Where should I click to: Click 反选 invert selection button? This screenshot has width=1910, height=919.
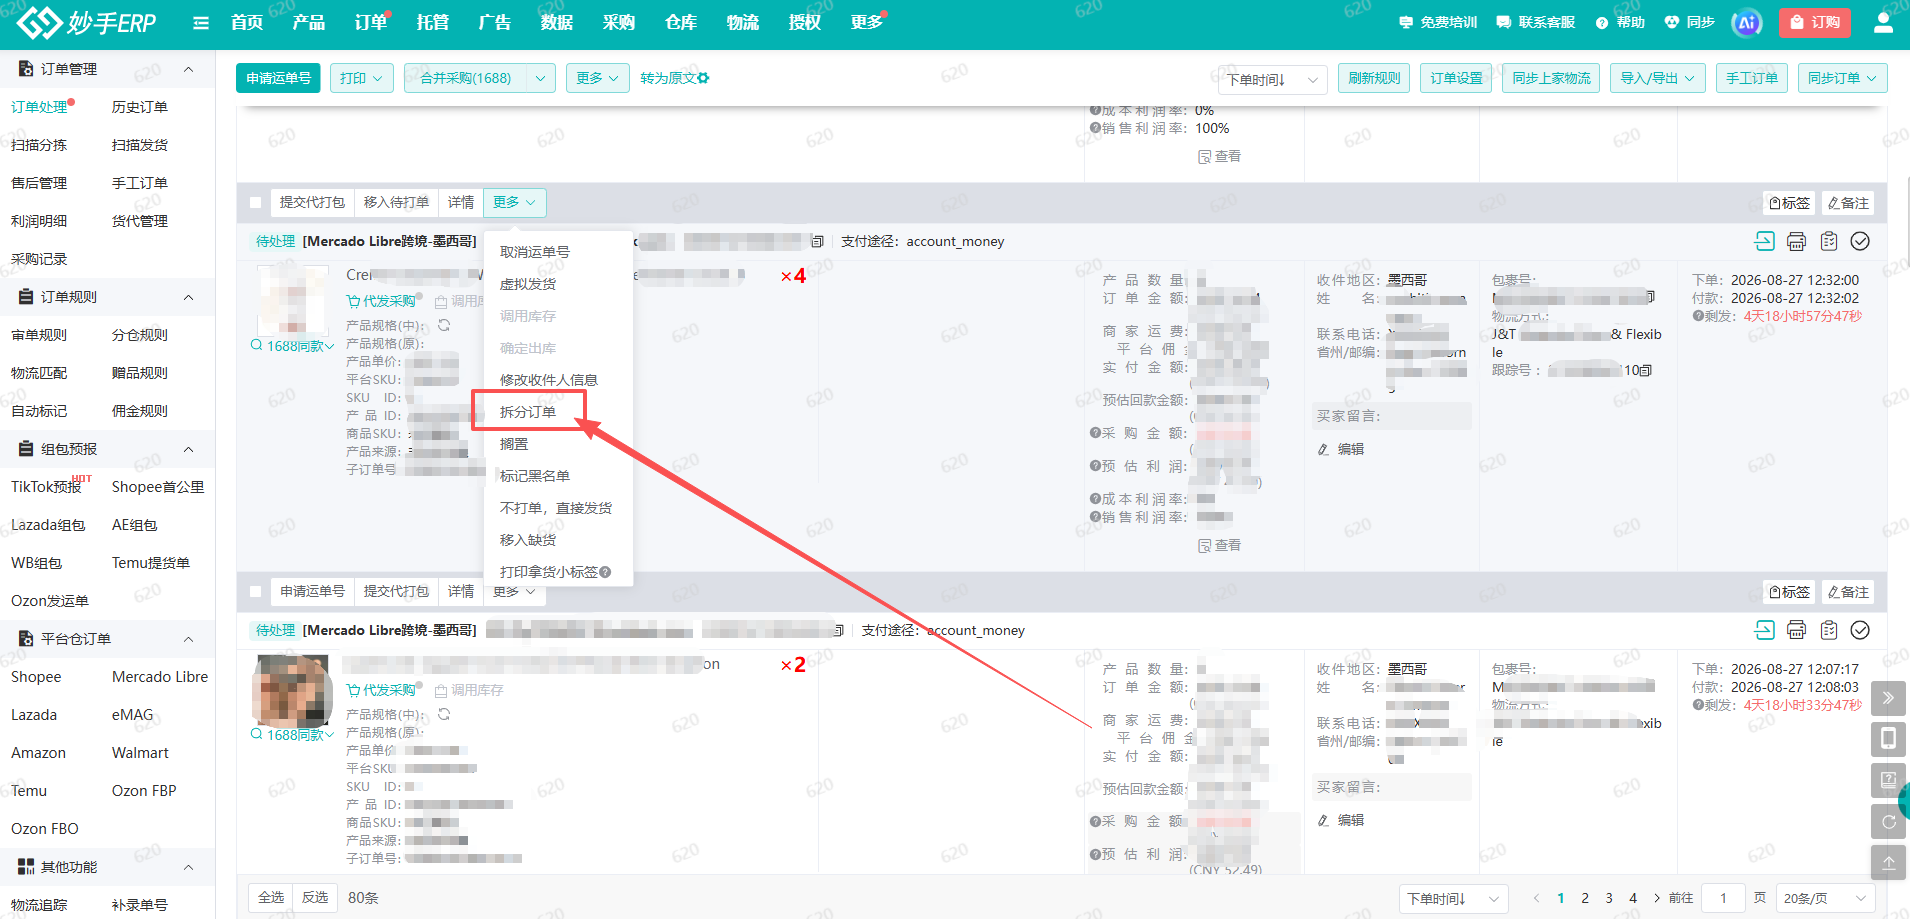pyautogui.click(x=315, y=897)
